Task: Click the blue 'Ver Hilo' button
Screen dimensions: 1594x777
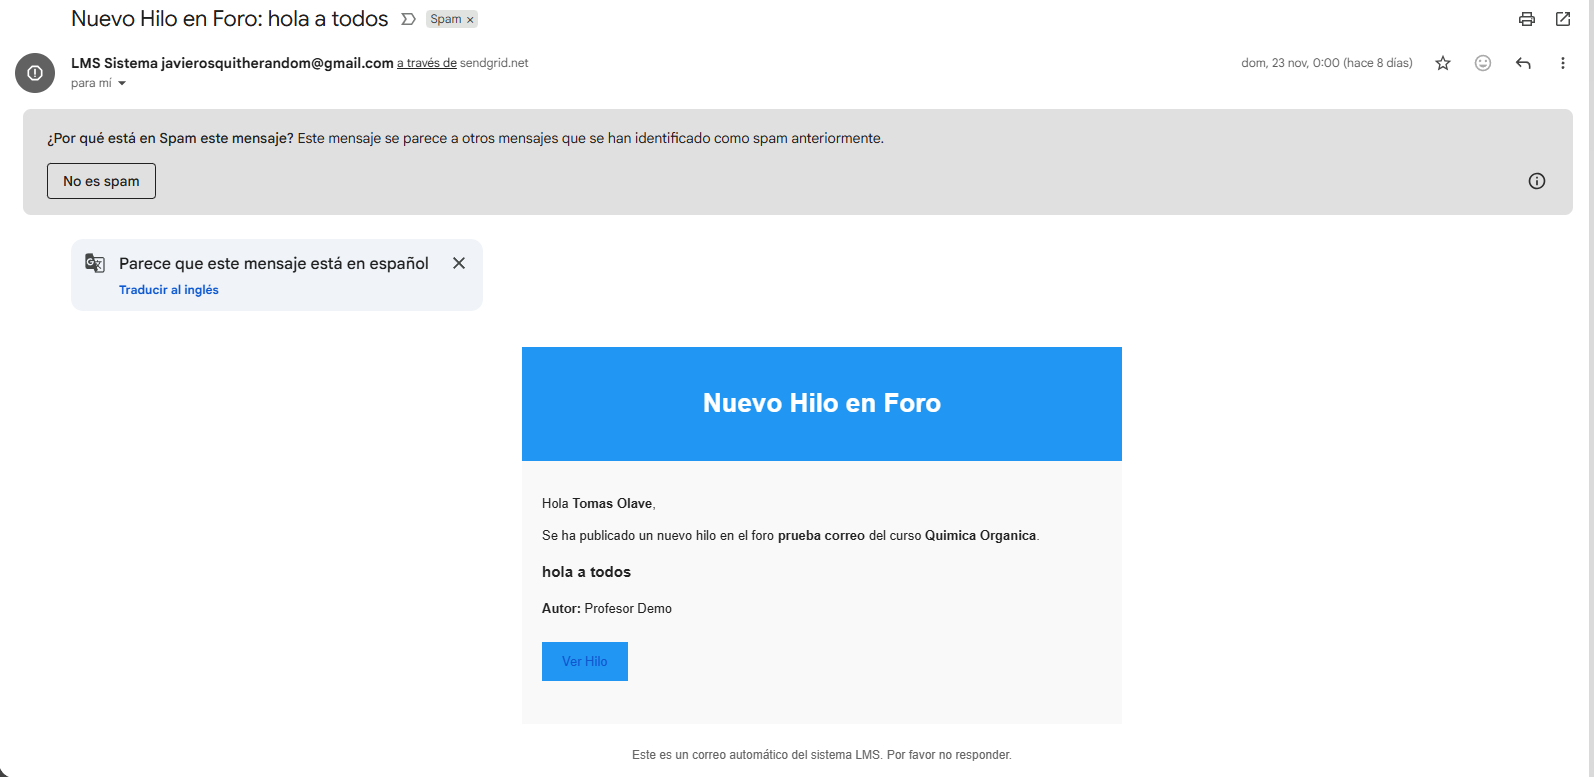Action: click(584, 661)
